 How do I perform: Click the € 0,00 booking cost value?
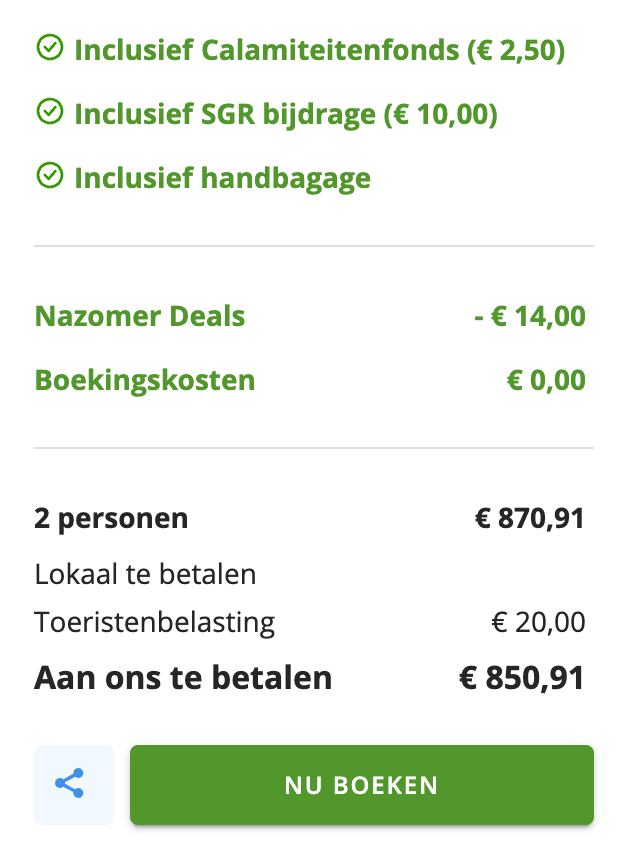pos(546,380)
